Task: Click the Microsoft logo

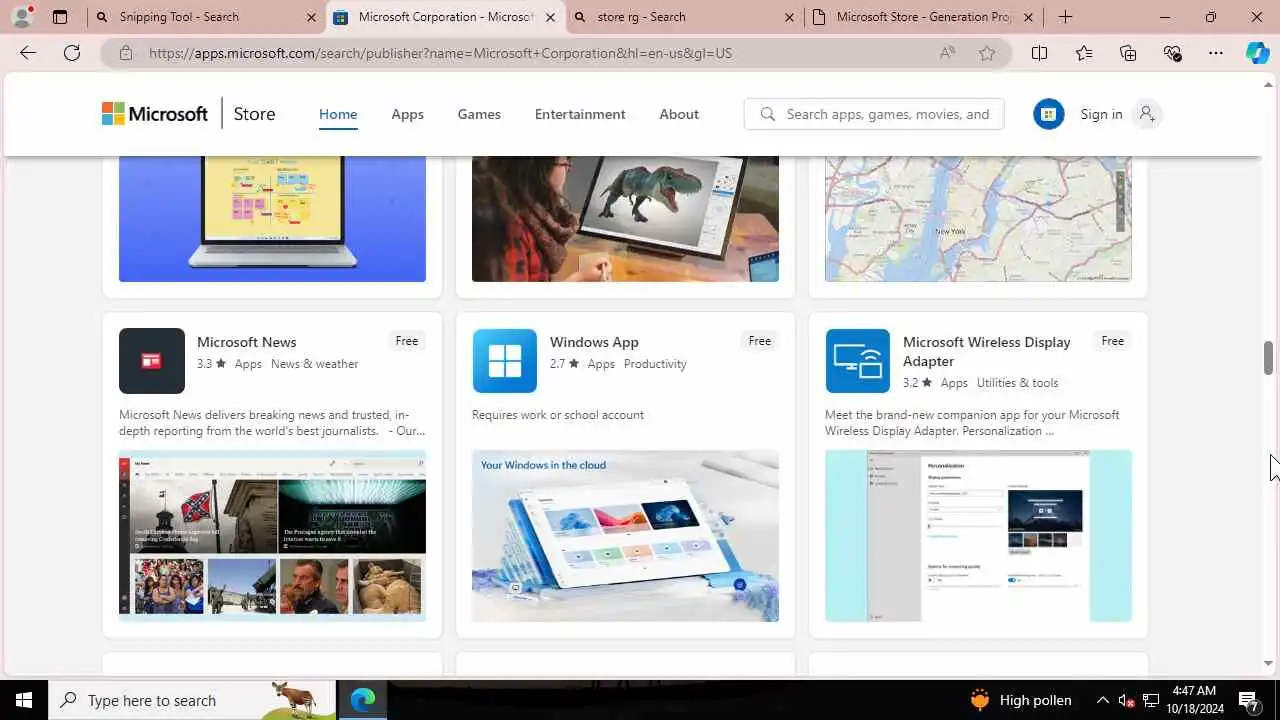Action: (155, 114)
